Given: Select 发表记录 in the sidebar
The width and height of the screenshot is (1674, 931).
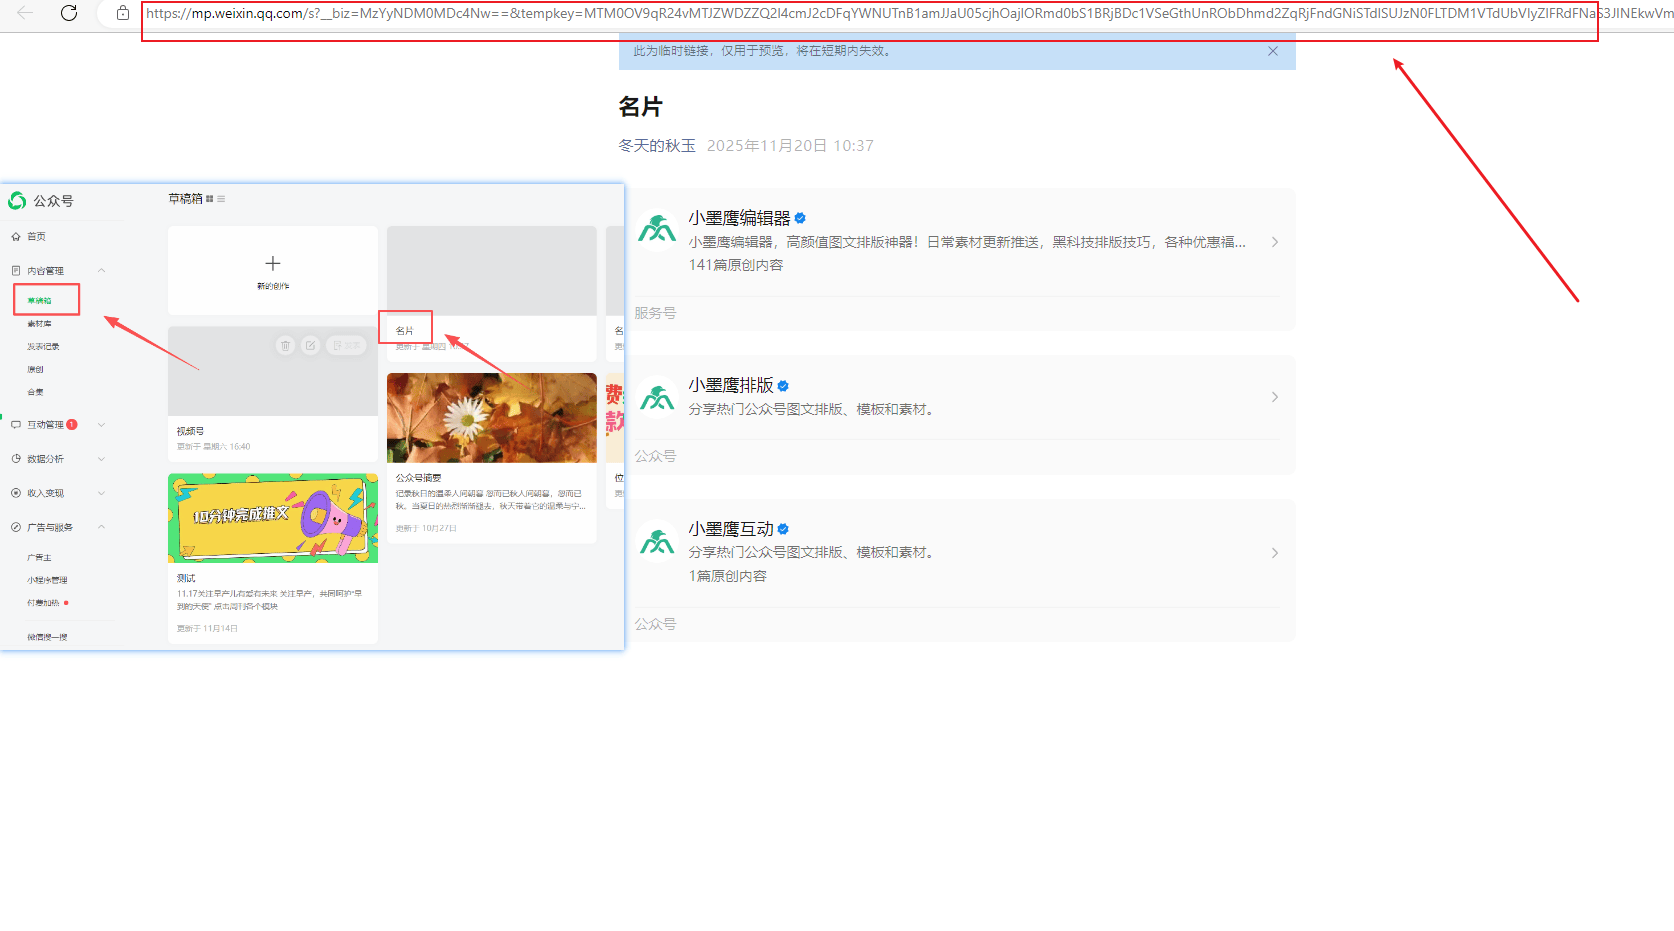Looking at the screenshot, I should click(43, 347).
